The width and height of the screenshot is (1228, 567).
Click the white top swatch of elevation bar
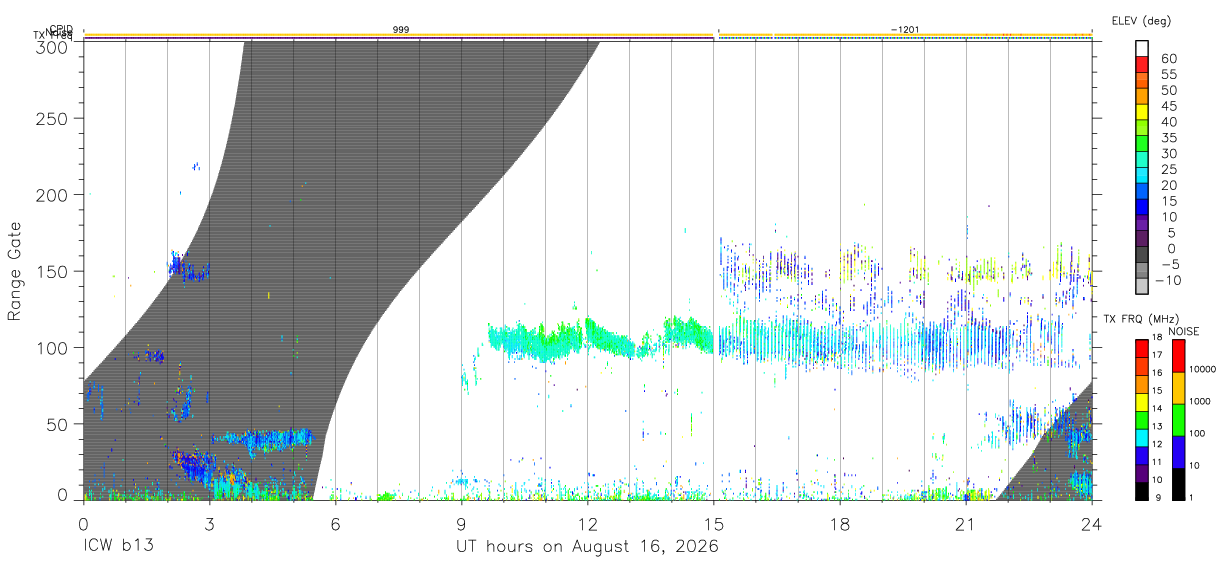click(x=1142, y=49)
